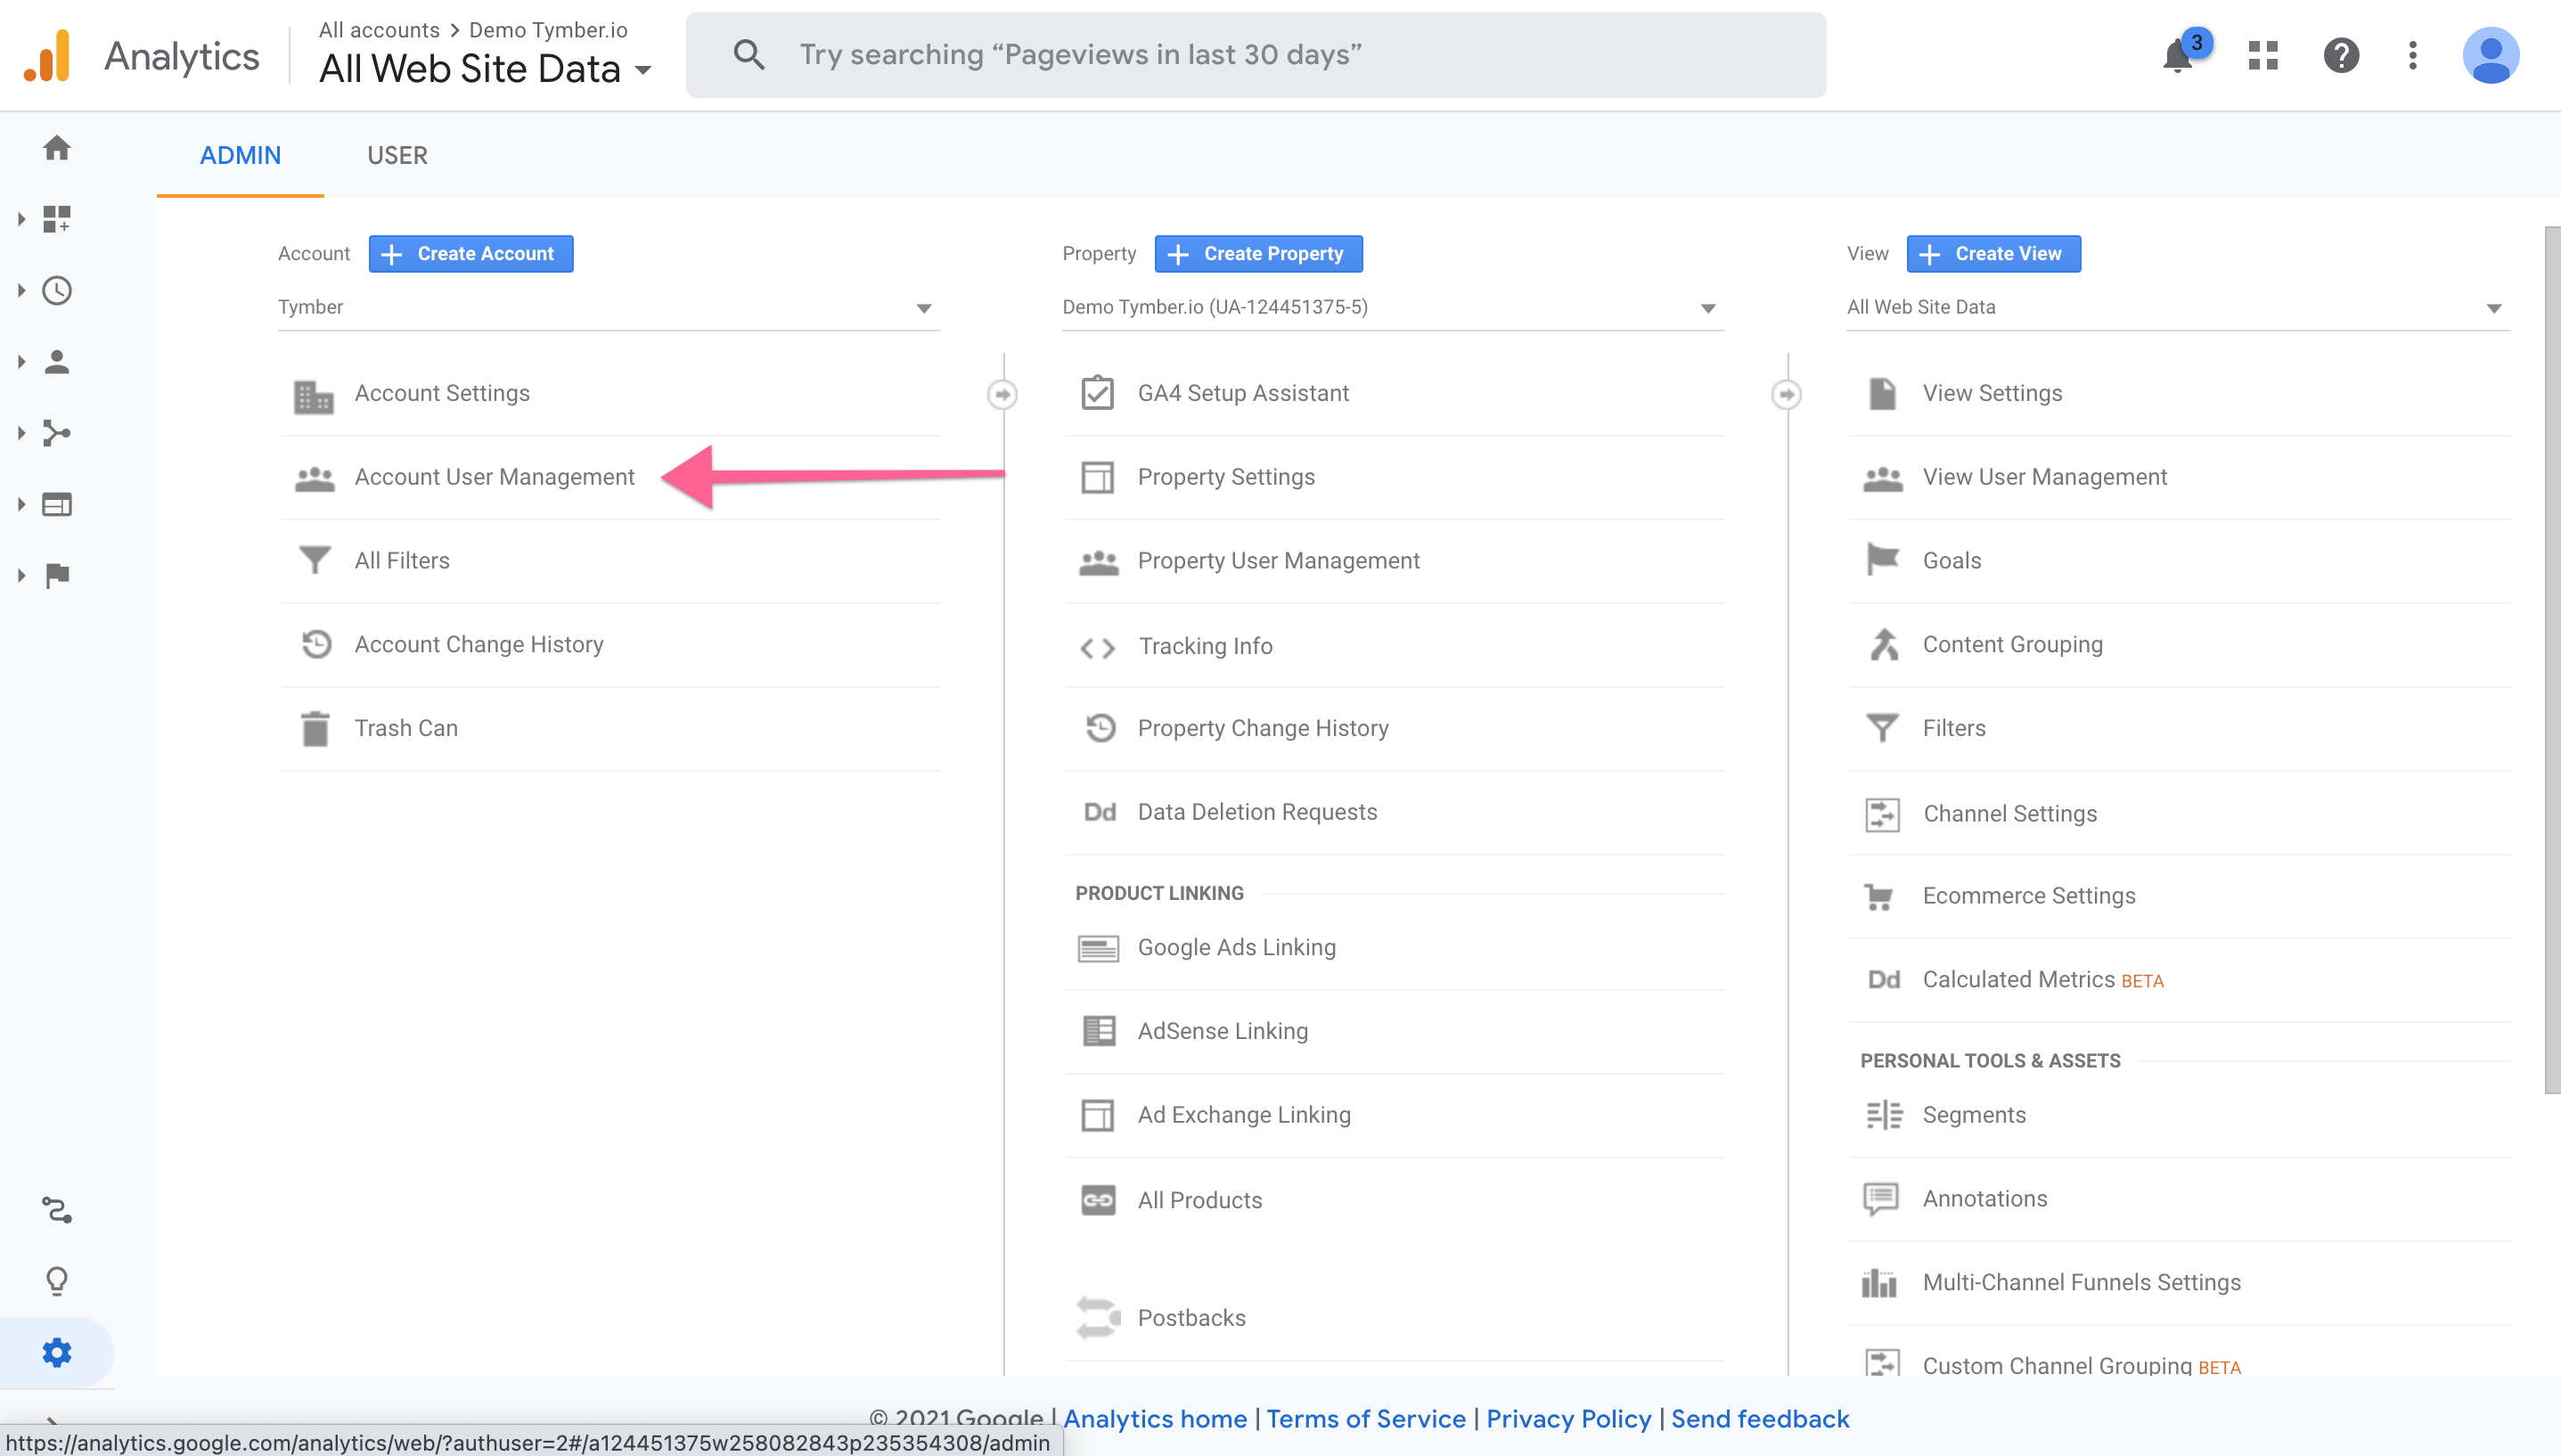
Task: Click the Segments icon
Action: tap(1883, 1115)
